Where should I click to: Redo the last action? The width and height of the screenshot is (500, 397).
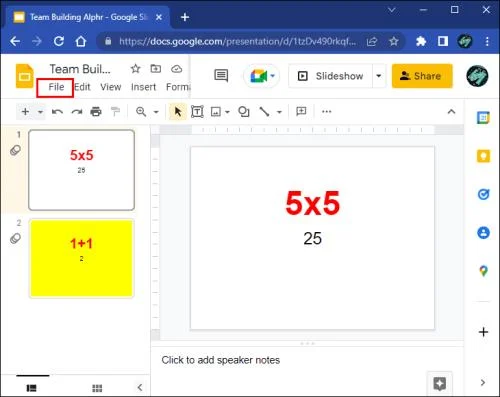pyautogui.click(x=77, y=112)
